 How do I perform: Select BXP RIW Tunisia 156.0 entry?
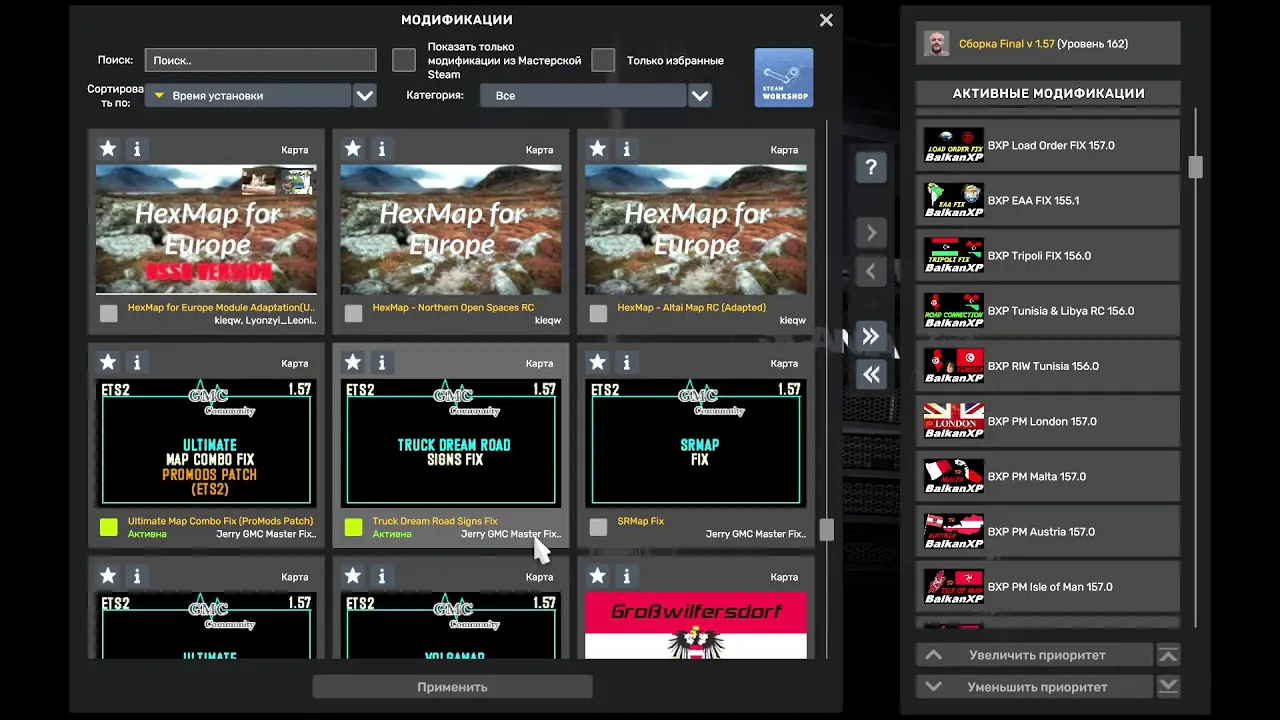[1048, 366]
